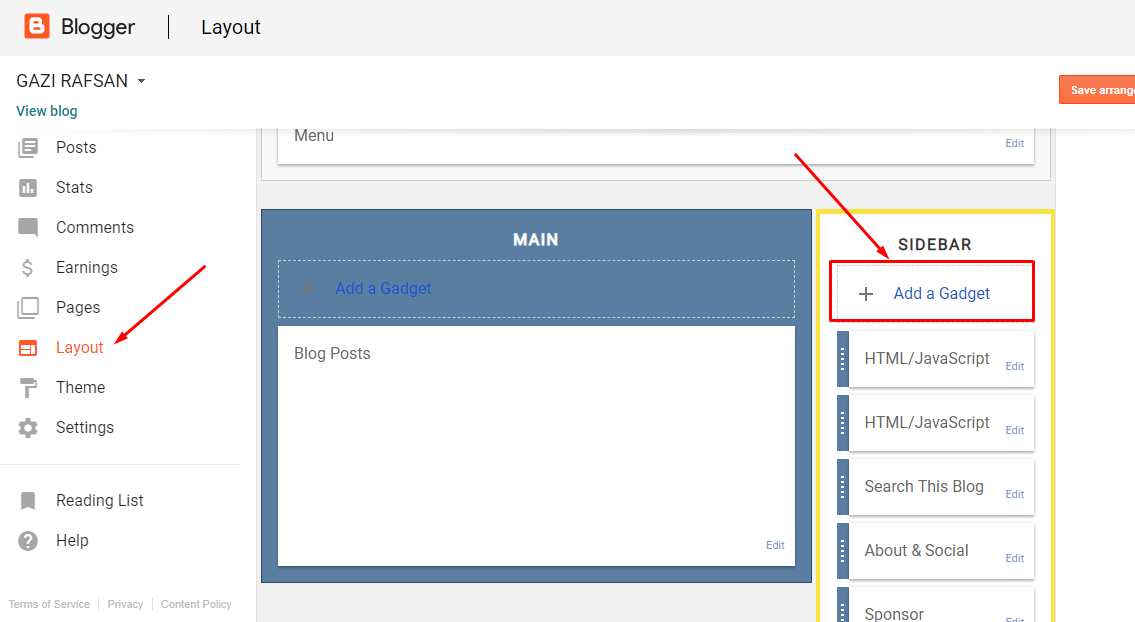Open the Posts icon in sidebar
This screenshot has width=1135, height=622.
28,148
